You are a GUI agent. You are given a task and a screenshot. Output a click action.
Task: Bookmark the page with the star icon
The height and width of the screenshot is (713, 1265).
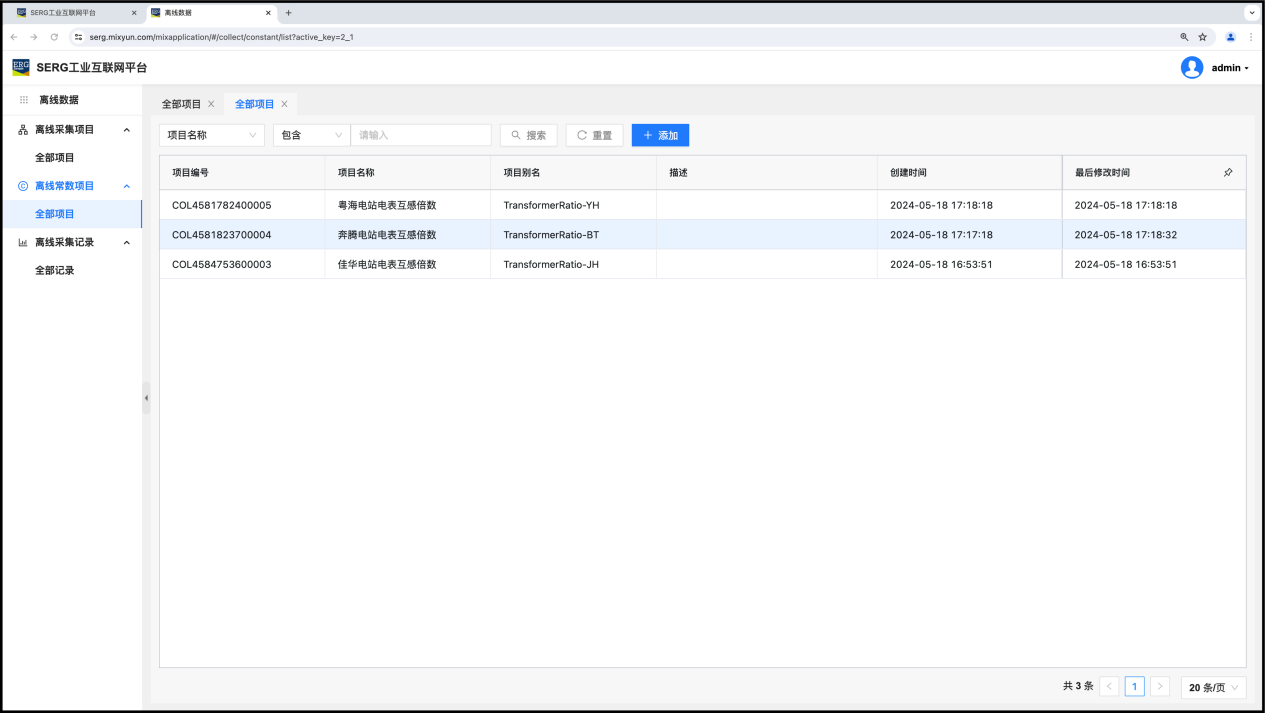tap(1203, 37)
